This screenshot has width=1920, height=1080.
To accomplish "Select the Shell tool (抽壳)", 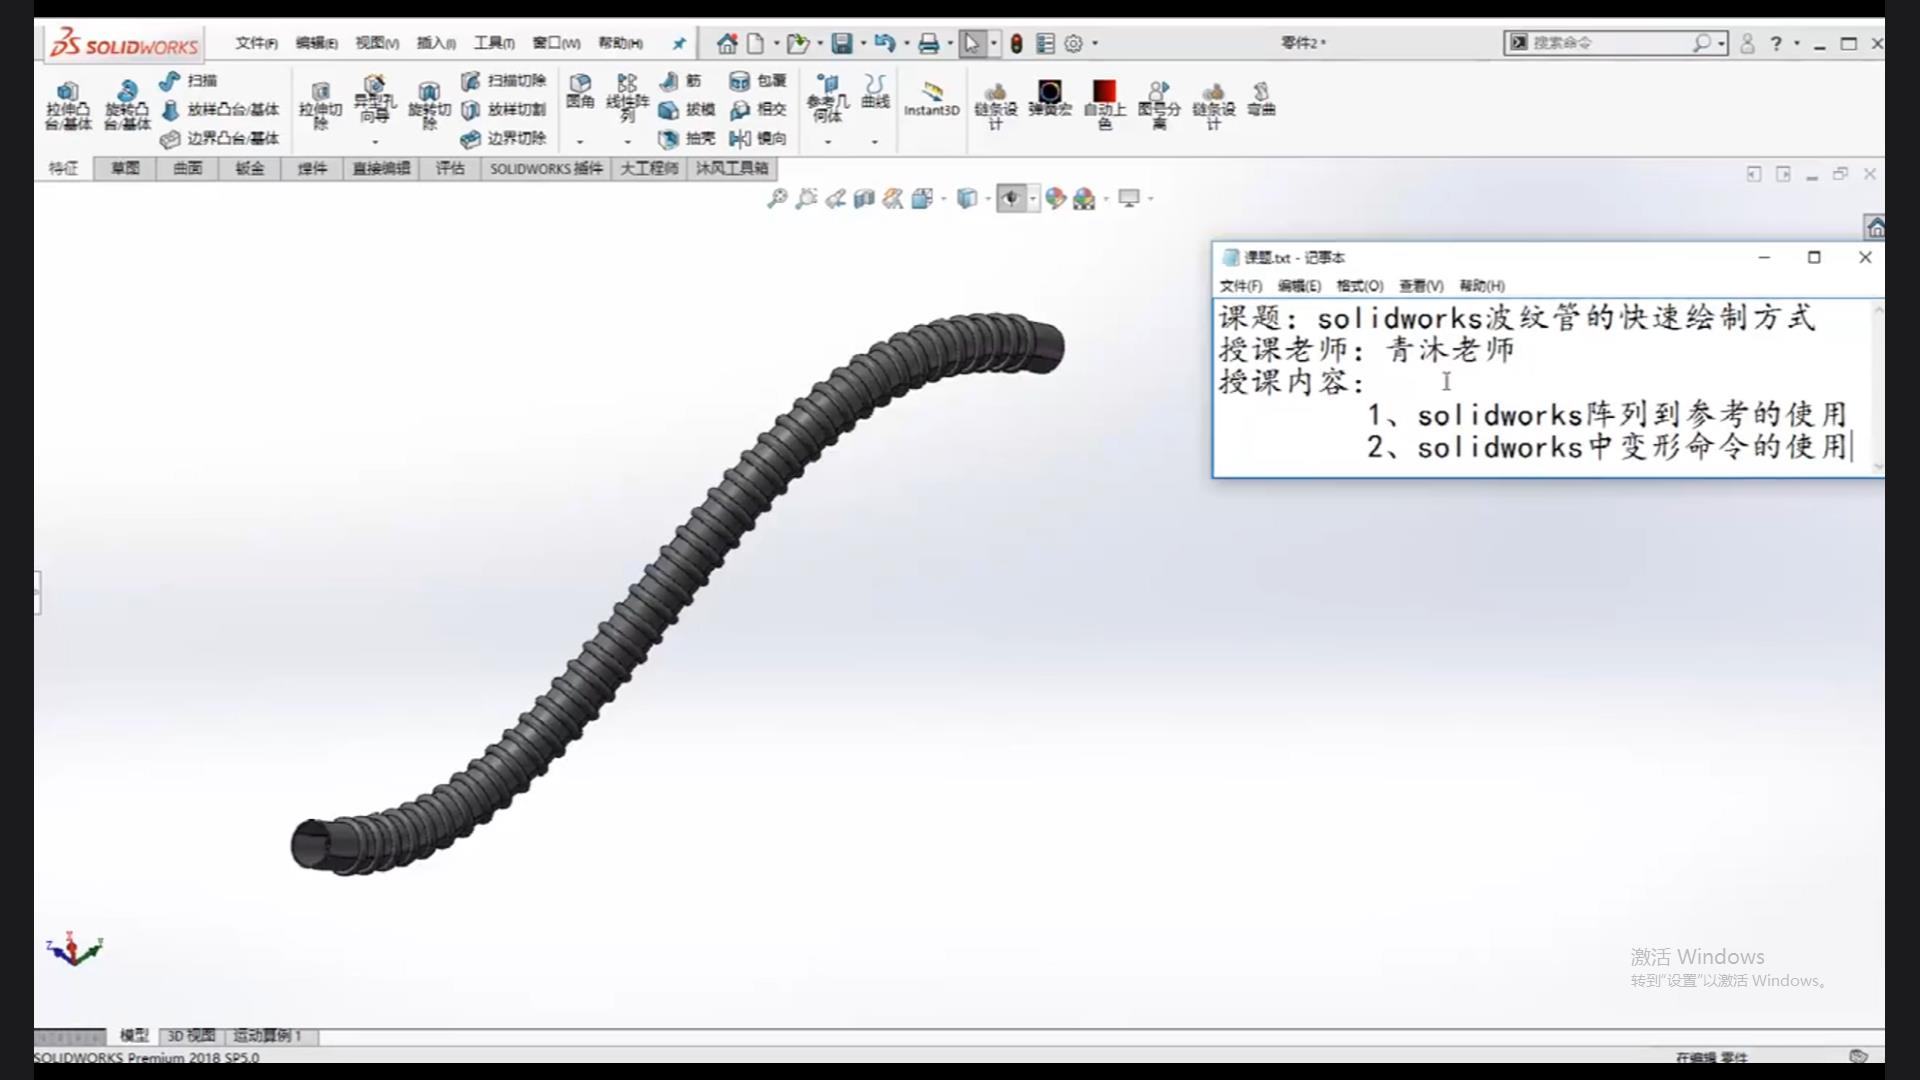I will [687, 138].
